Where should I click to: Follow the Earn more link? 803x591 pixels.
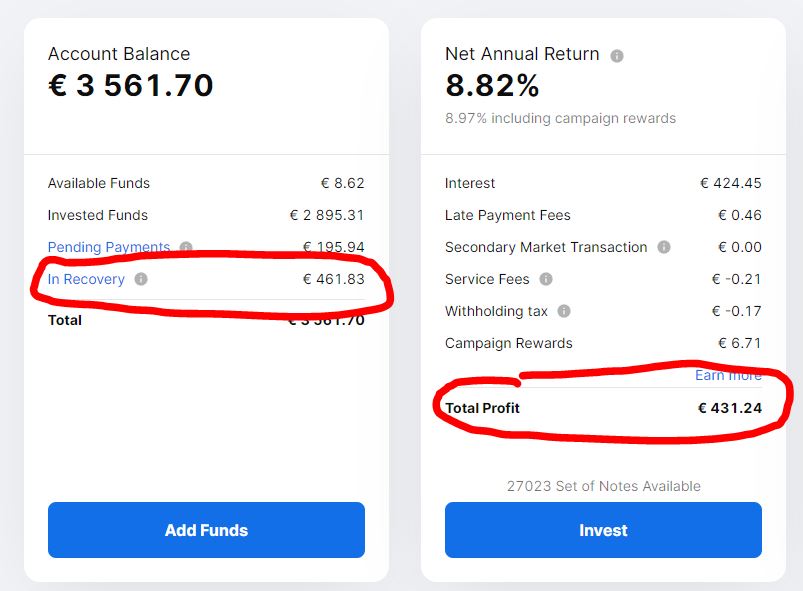[728, 375]
